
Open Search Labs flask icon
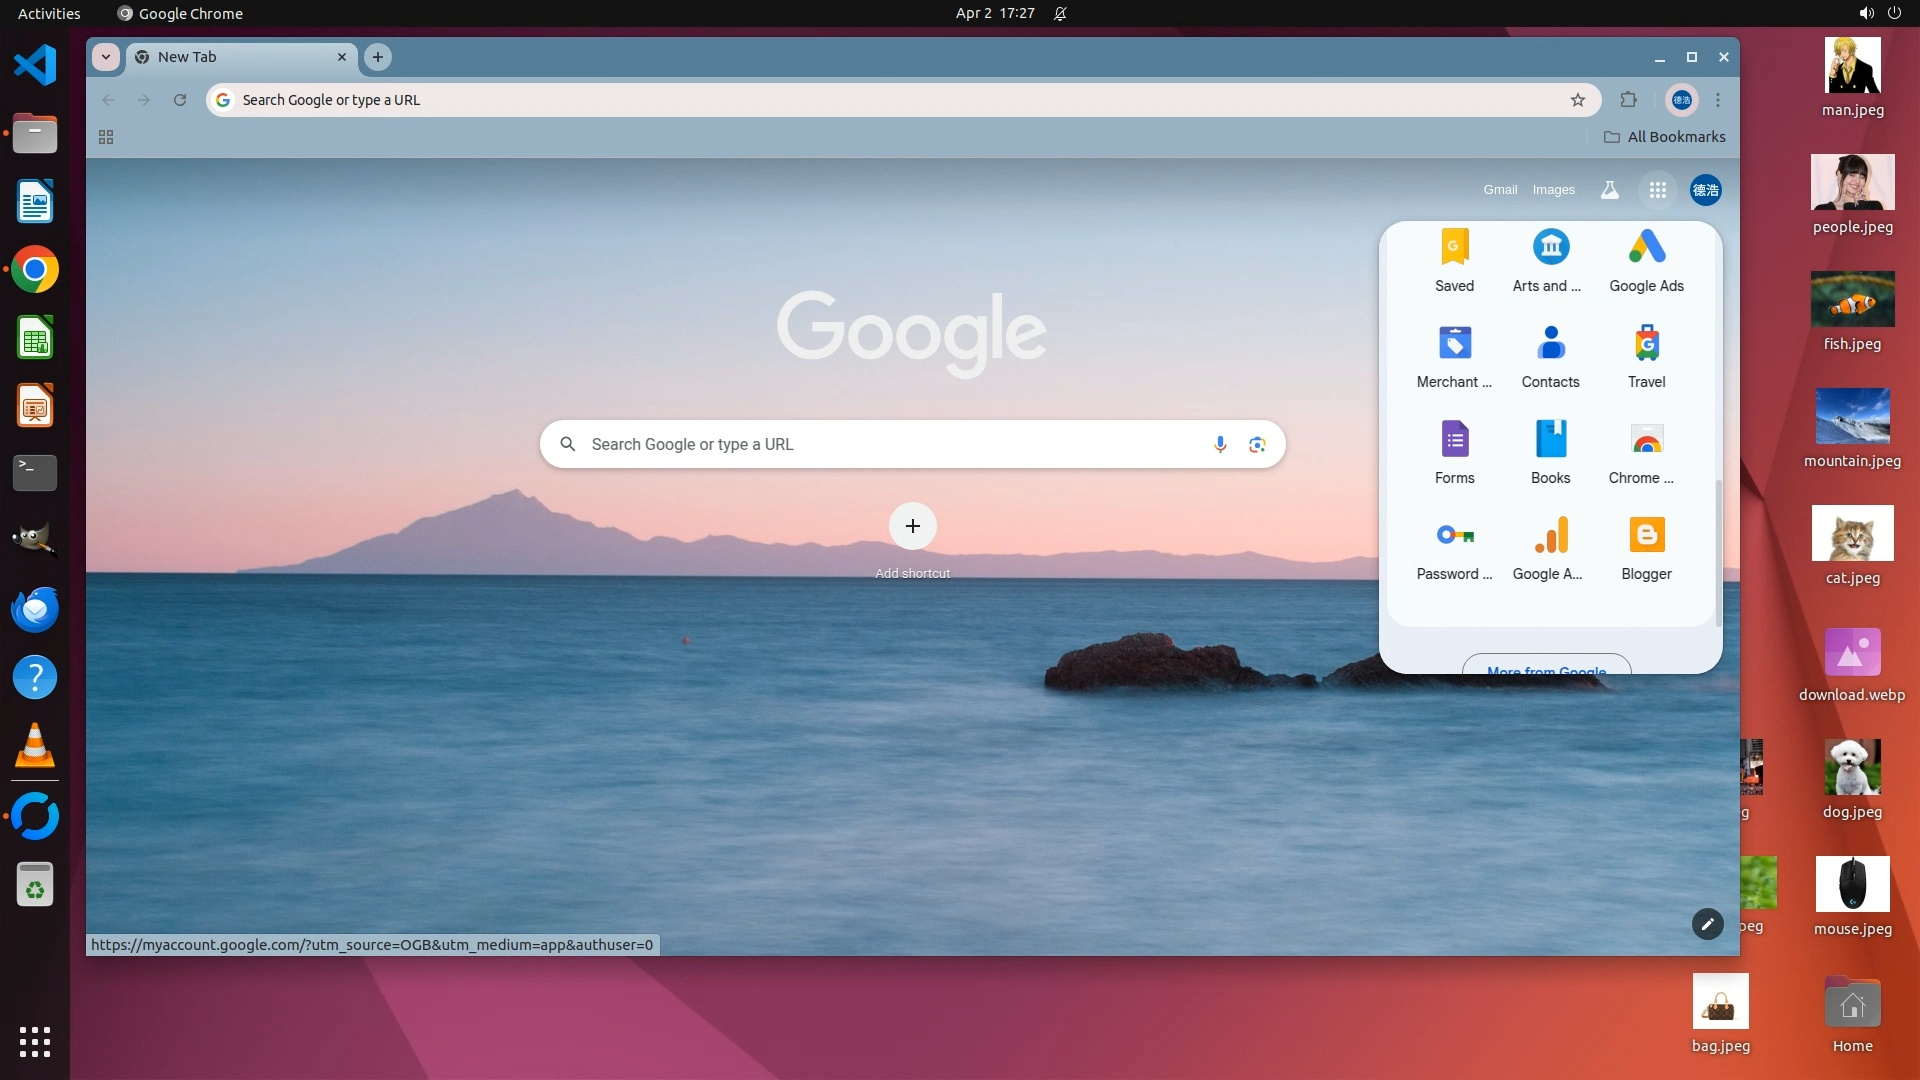pos(1609,190)
